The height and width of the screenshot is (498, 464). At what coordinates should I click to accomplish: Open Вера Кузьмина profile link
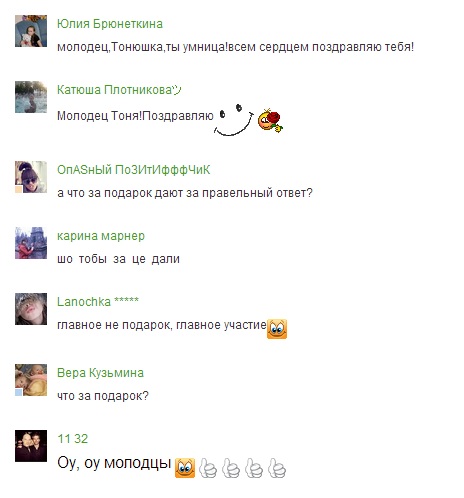click(100, 373)
